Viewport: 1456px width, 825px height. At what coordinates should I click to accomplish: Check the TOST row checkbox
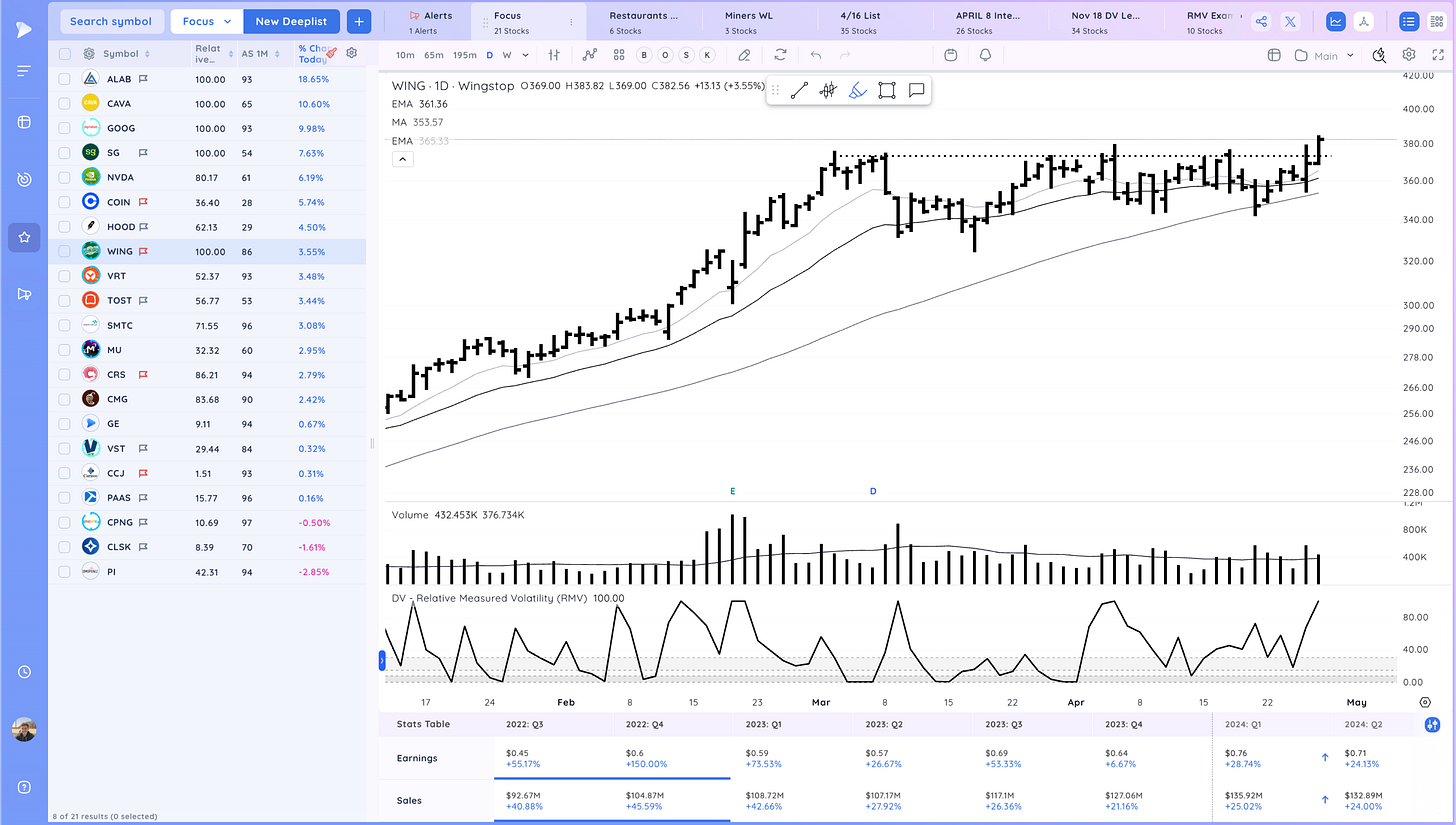65,300
